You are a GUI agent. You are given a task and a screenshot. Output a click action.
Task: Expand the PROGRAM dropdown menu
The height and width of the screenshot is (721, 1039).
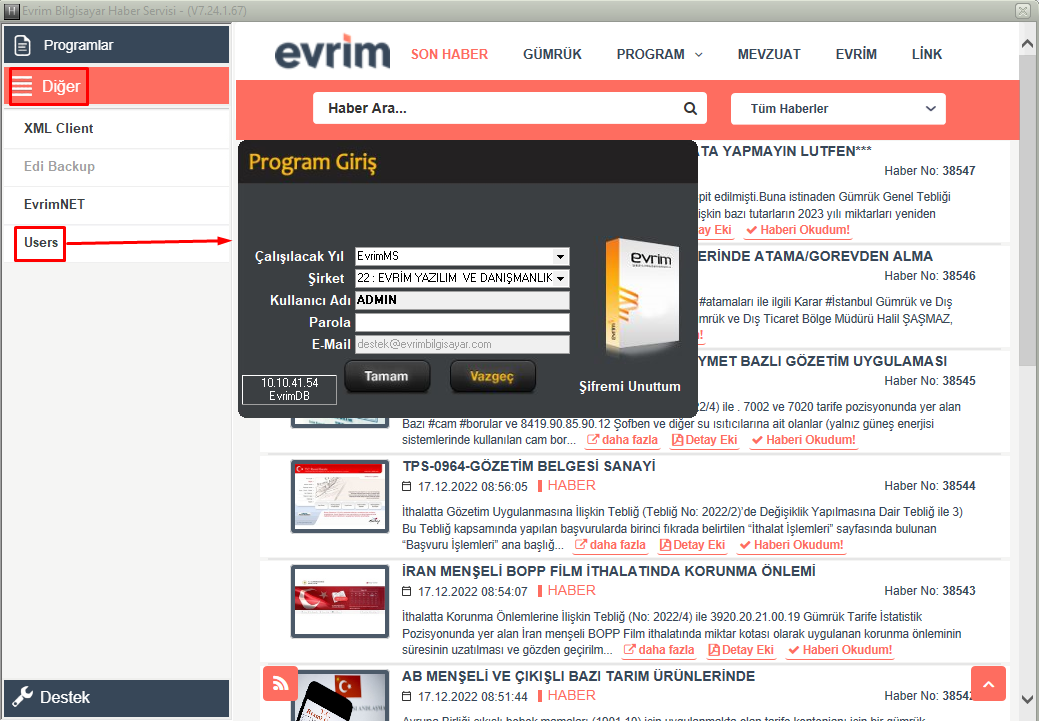[659, 54]
